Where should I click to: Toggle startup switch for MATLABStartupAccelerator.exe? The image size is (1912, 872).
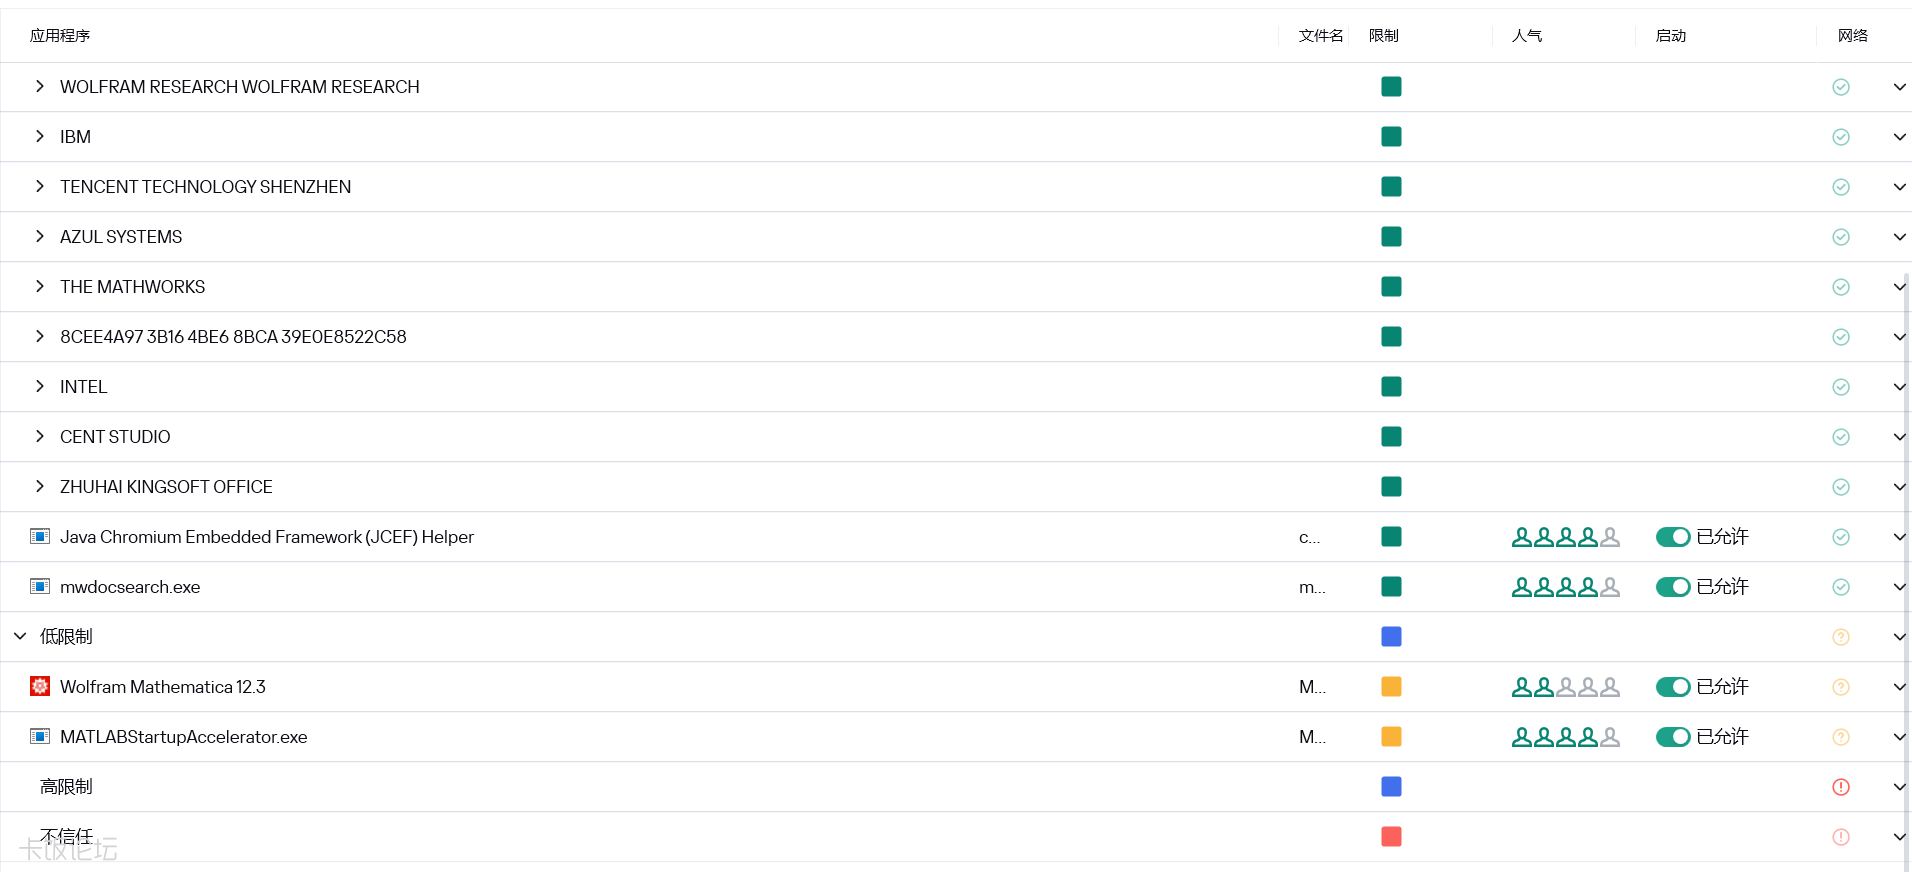(x=1673, y=737)
